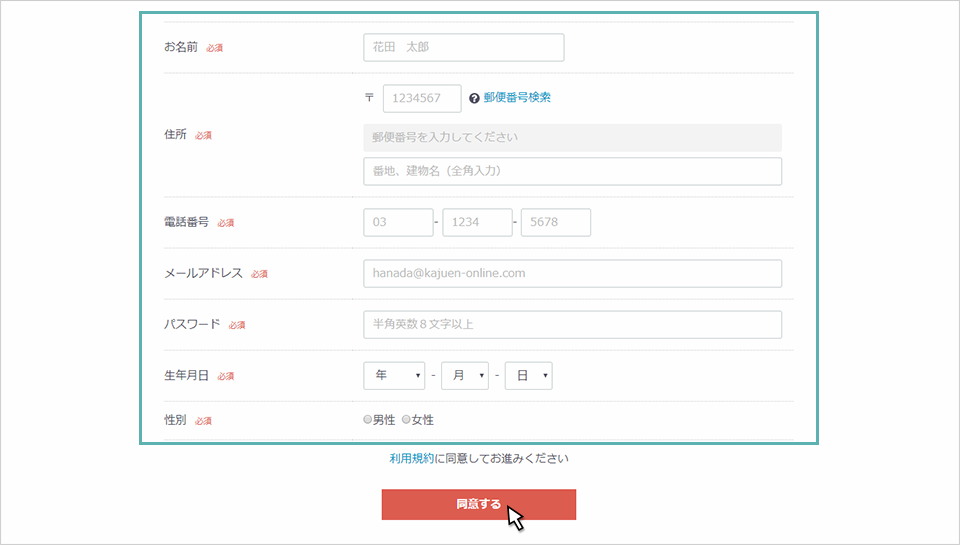Open the 利用規約 terms link
The width and height of the screenshot is (960, 545).
(x=412, y=459)
